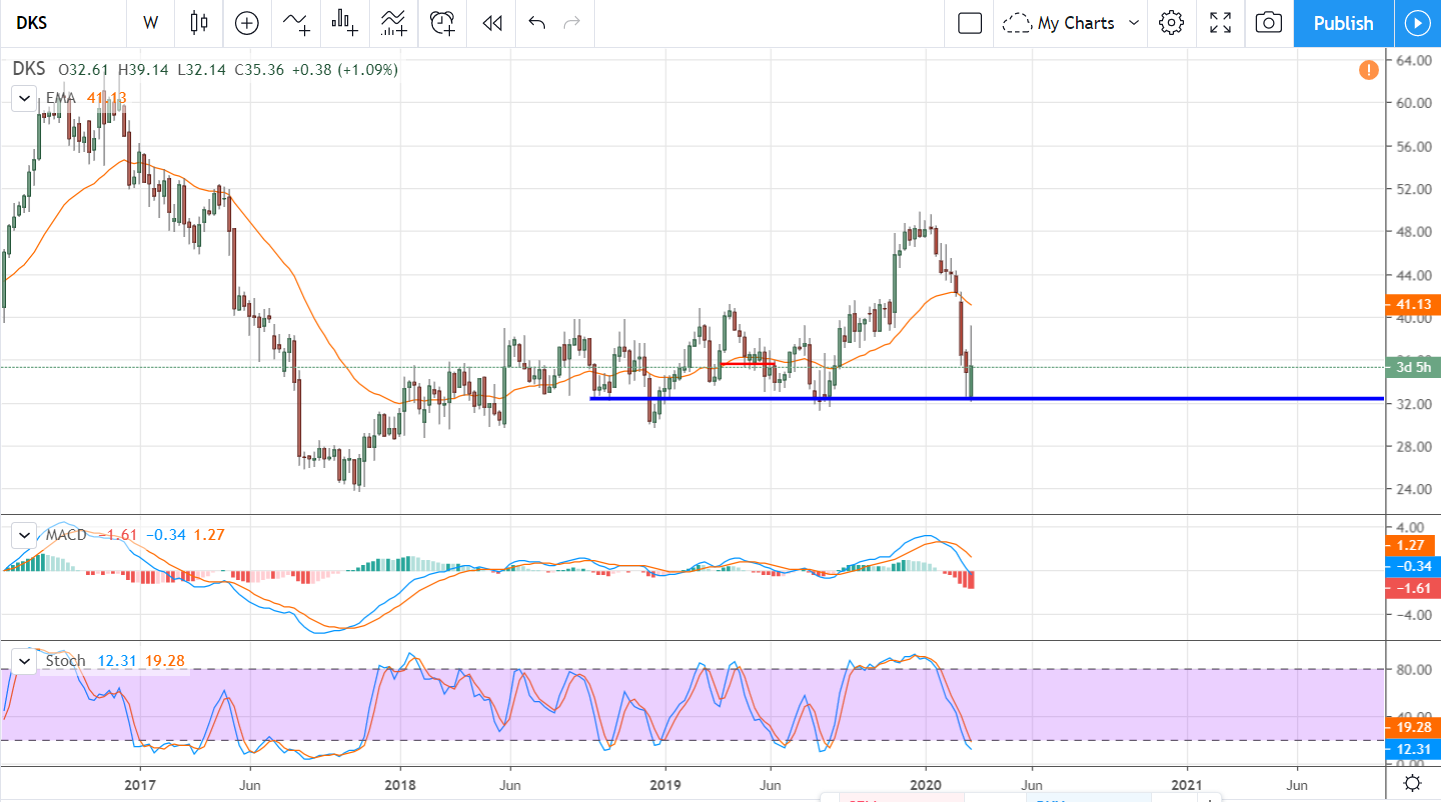Viewport: 1441px width, 802px height.
Task: Select the EMA indicator name in legend
Action: pyautogui.click(x=63, y=98)
